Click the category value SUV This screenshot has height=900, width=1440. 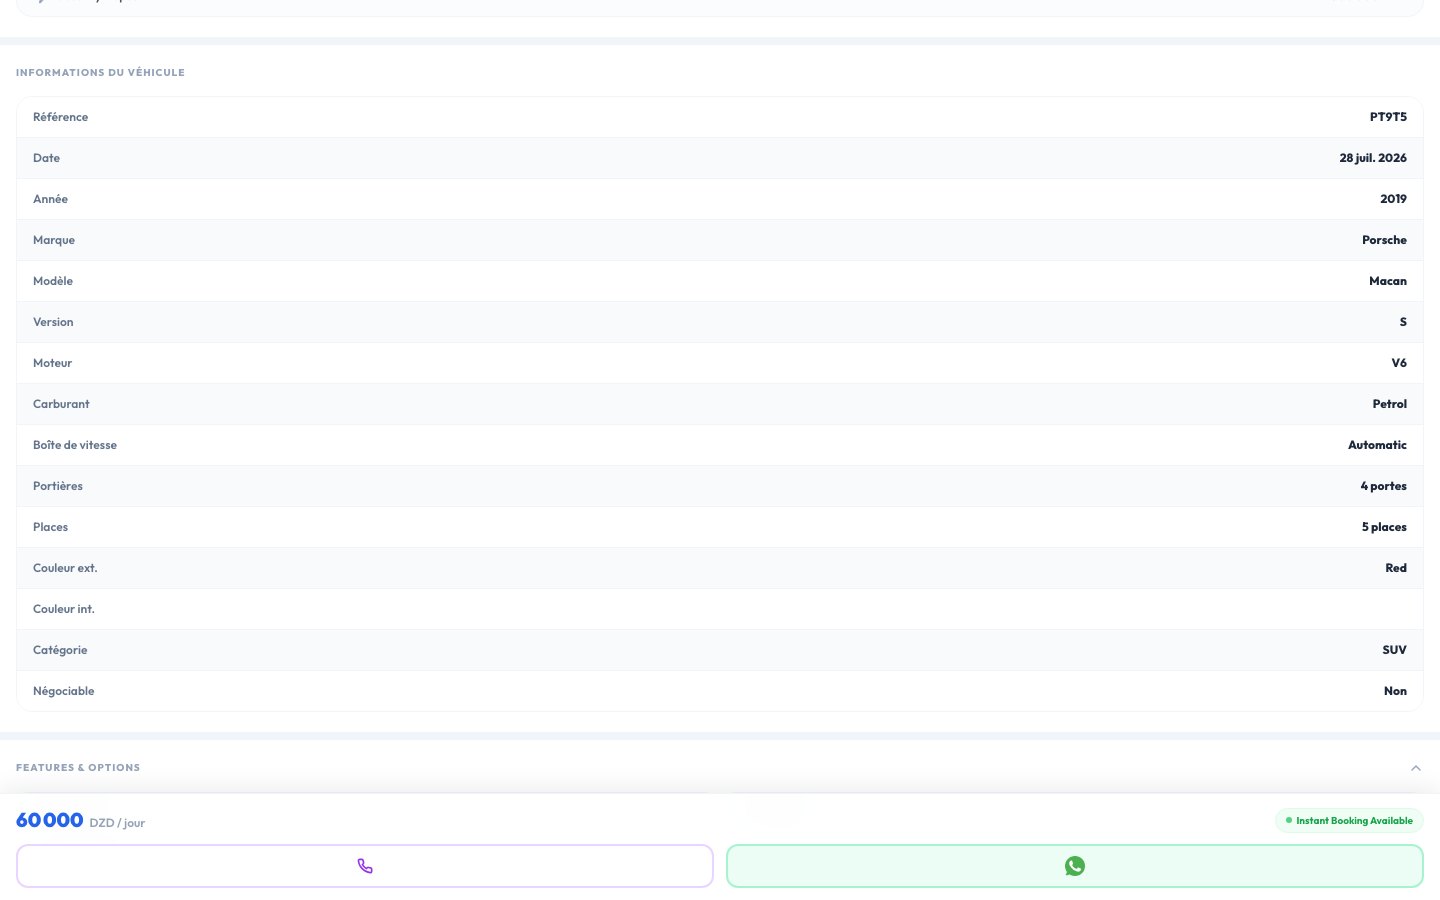click(1394, 650)
